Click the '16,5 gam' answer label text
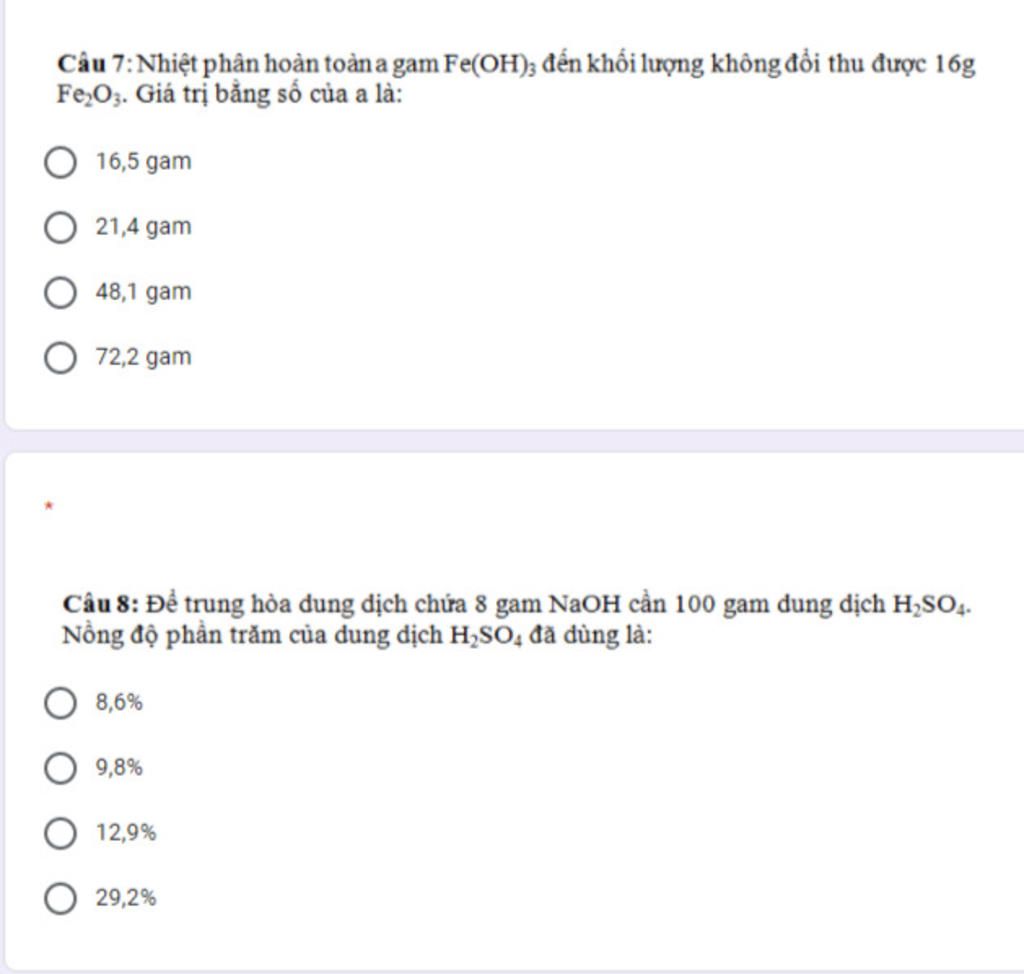Screen dimensions: 1024x974 coord(144,161)
